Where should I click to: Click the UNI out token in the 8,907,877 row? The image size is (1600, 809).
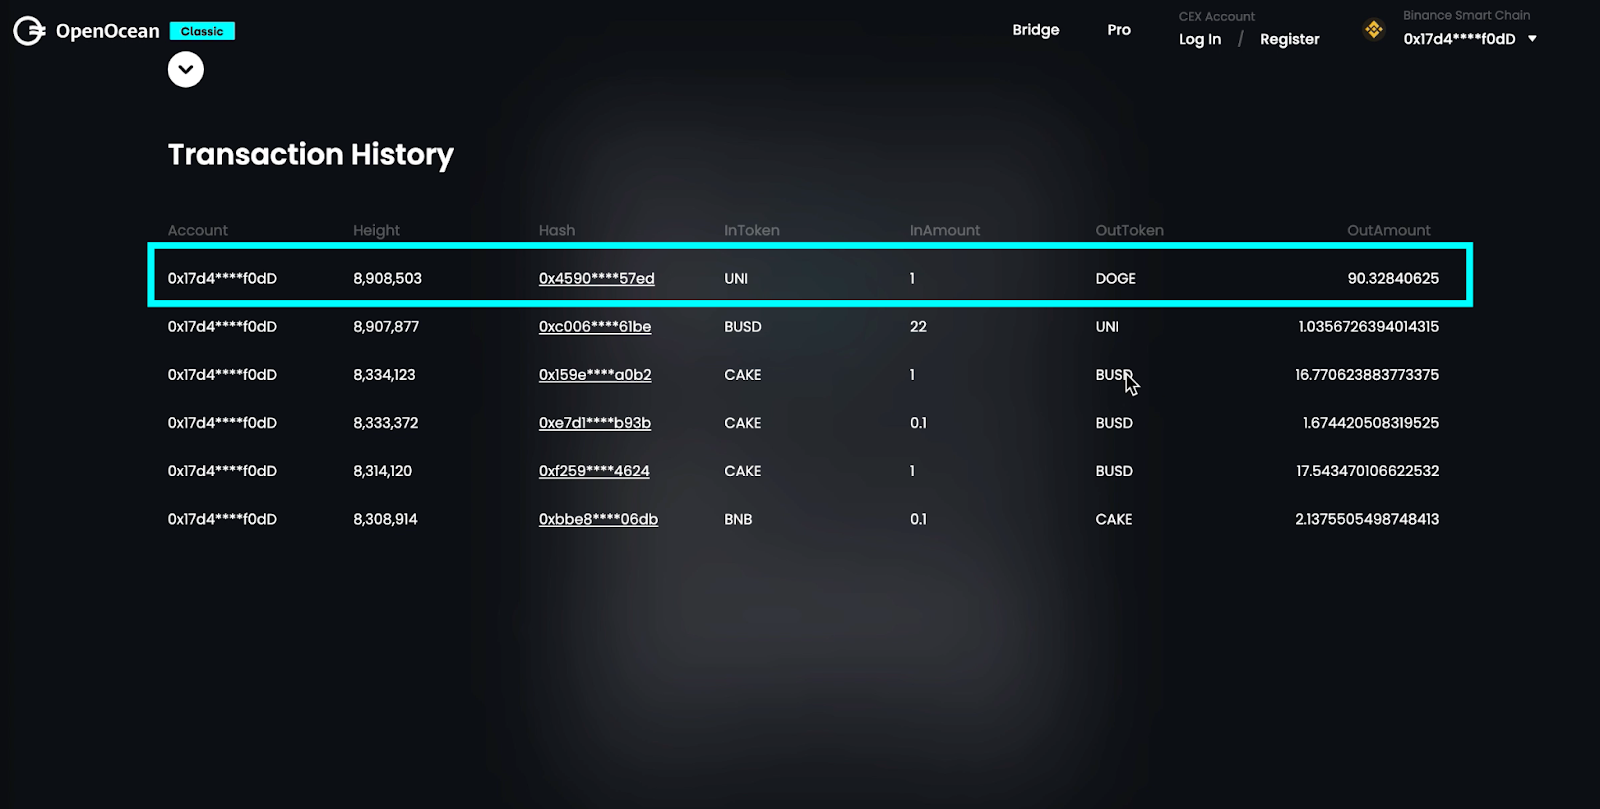pos(1107,326)
